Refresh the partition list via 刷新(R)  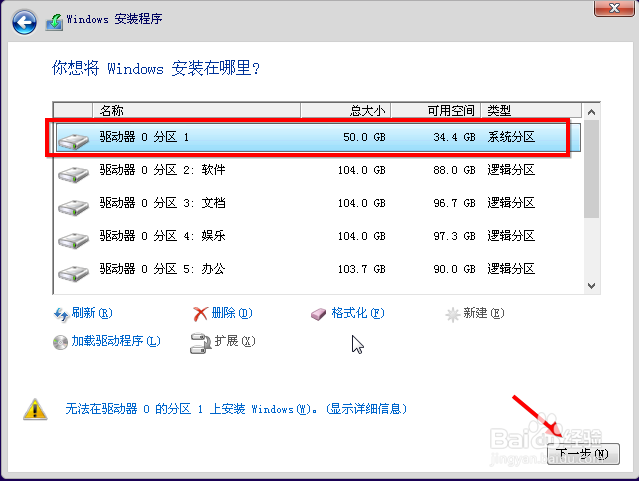(92, 313)
